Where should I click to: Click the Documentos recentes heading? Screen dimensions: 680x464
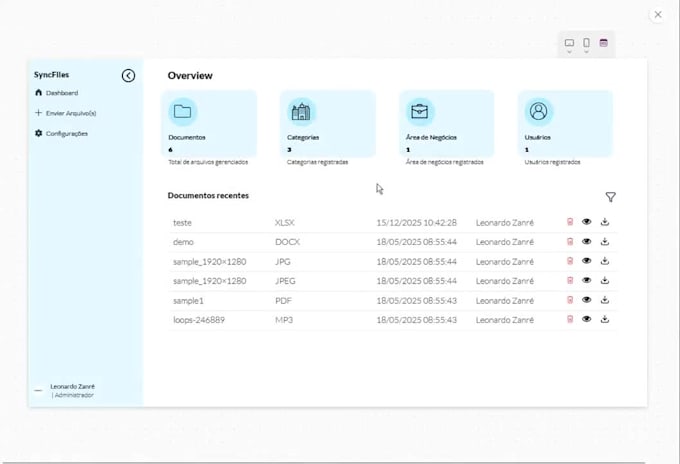pyautogui.click(x=208, y=196)
